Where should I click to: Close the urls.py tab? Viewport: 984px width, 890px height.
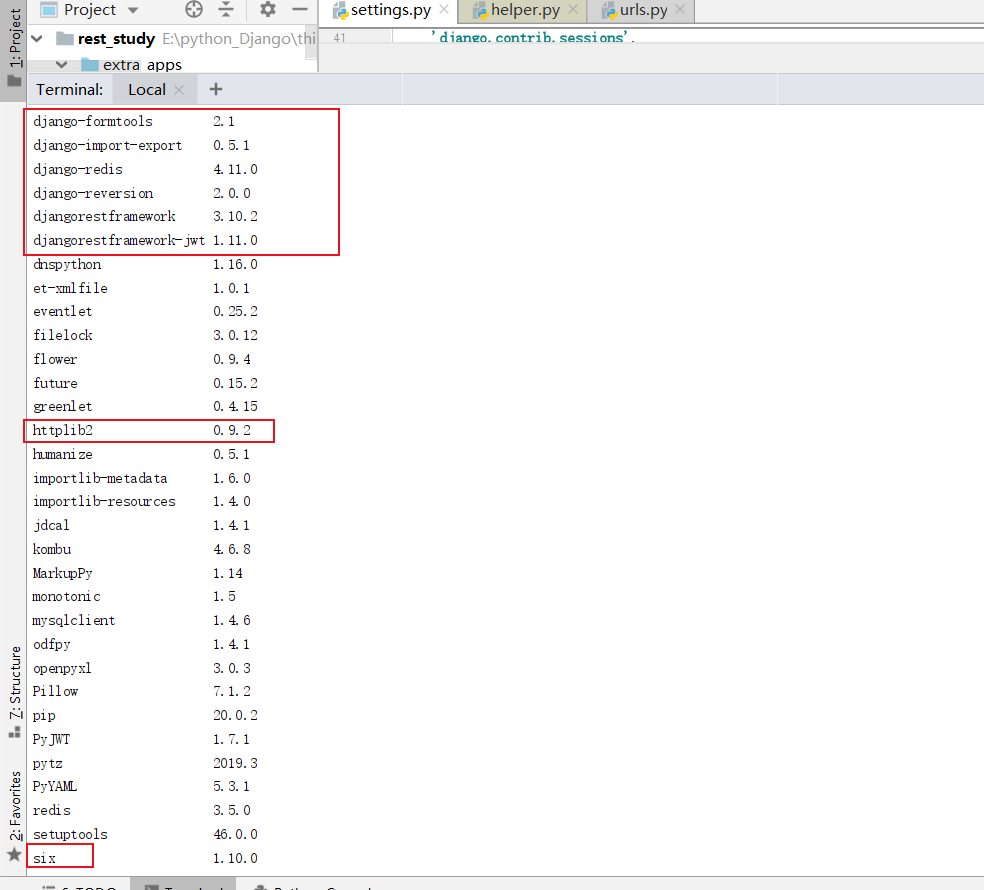[x=680, y=9]
